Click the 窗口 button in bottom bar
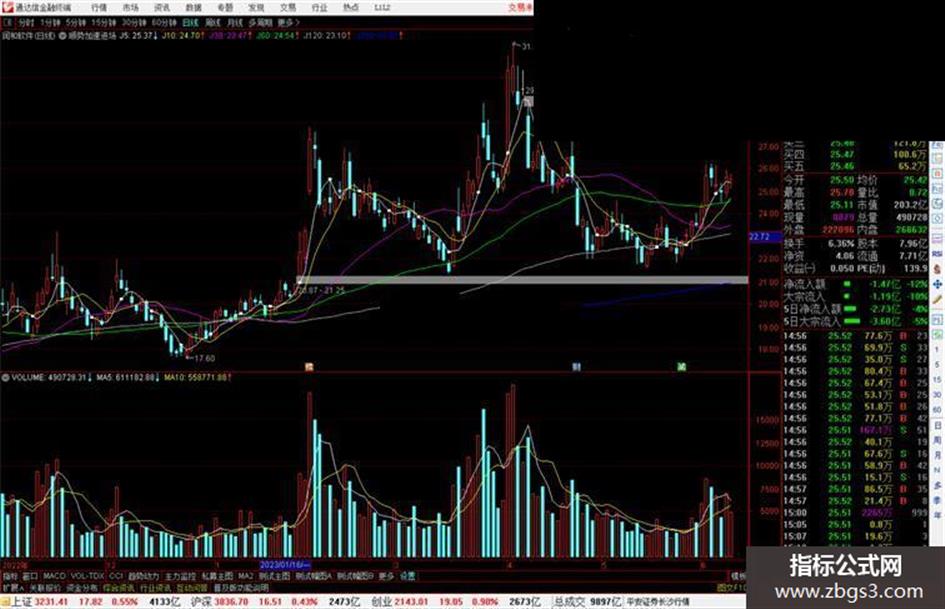945x609 pixels. click(30, 576)
